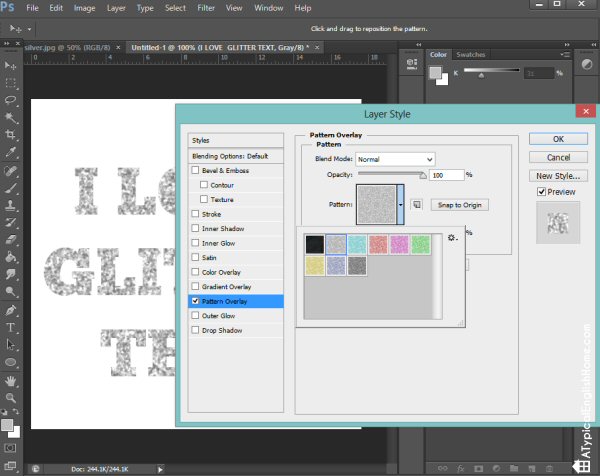
Task: Adjust the Opacity slider handle
Action: click(423, 175)
